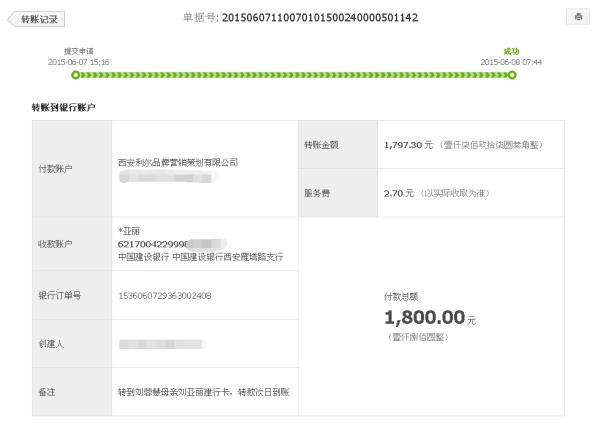Click the green dotted progress bar middle
The height and width of the screenshot is (423, 600).
(295, 74)
